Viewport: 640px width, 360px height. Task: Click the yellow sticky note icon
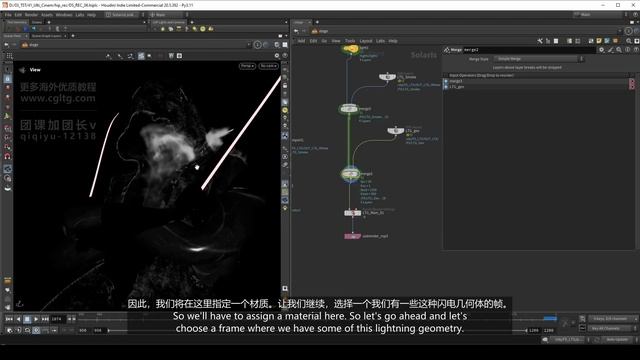click(599, 41)
